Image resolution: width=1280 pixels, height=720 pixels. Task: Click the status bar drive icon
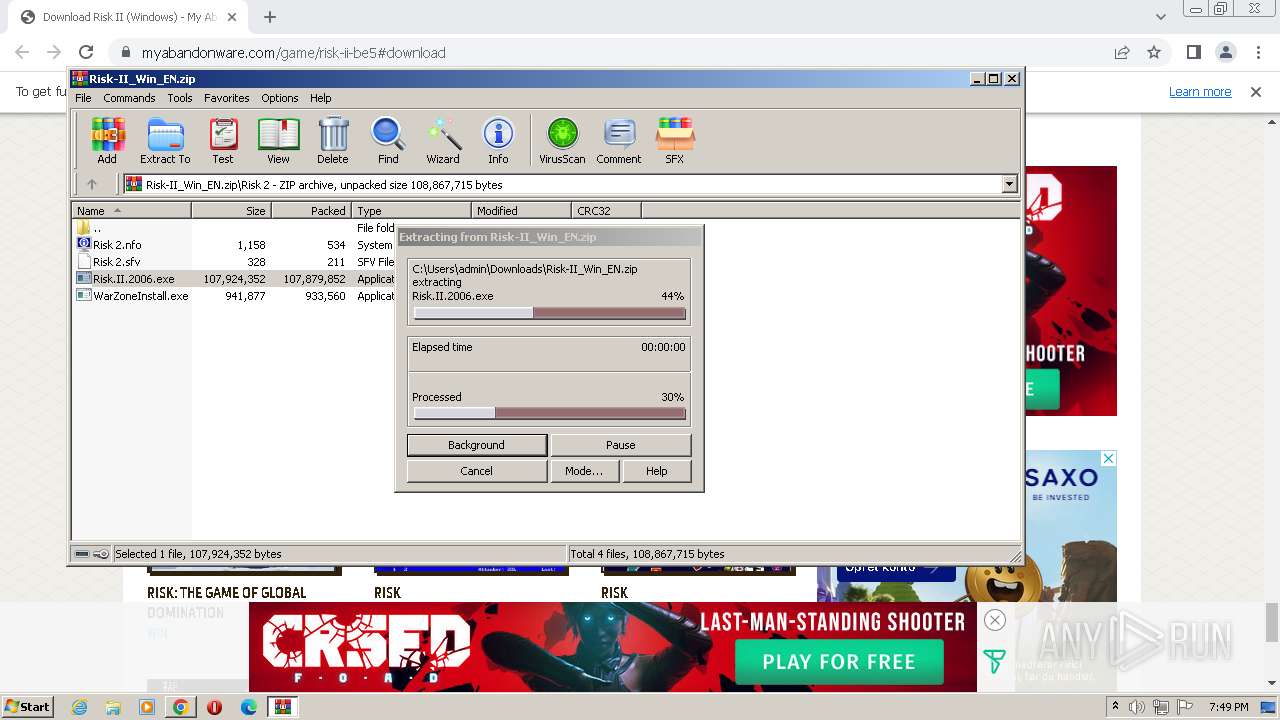point(82,554)
